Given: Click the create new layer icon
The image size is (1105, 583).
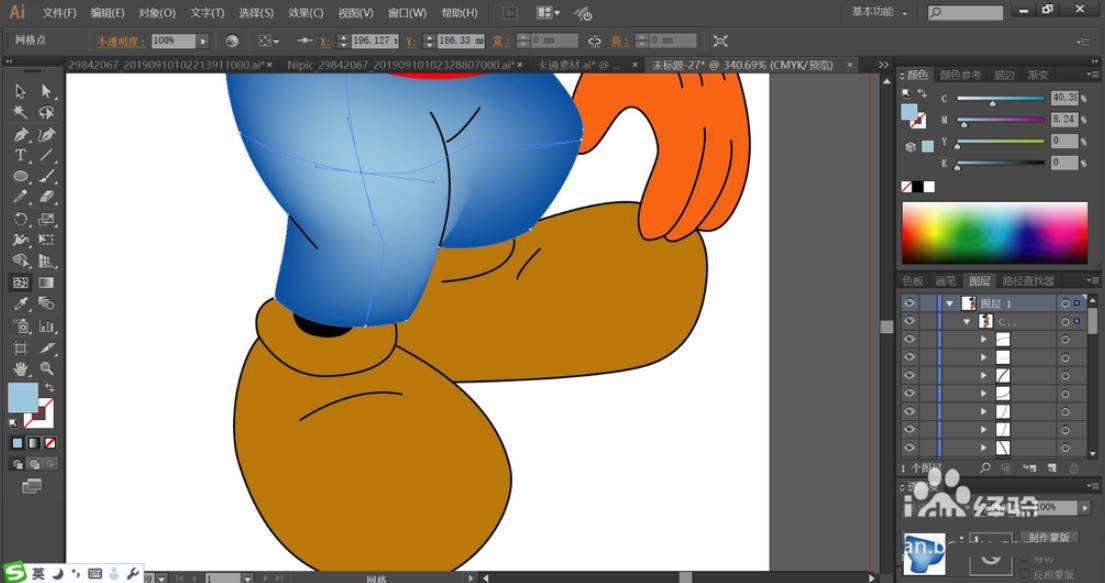Looking at the screenshot, I should [1051, 467].
